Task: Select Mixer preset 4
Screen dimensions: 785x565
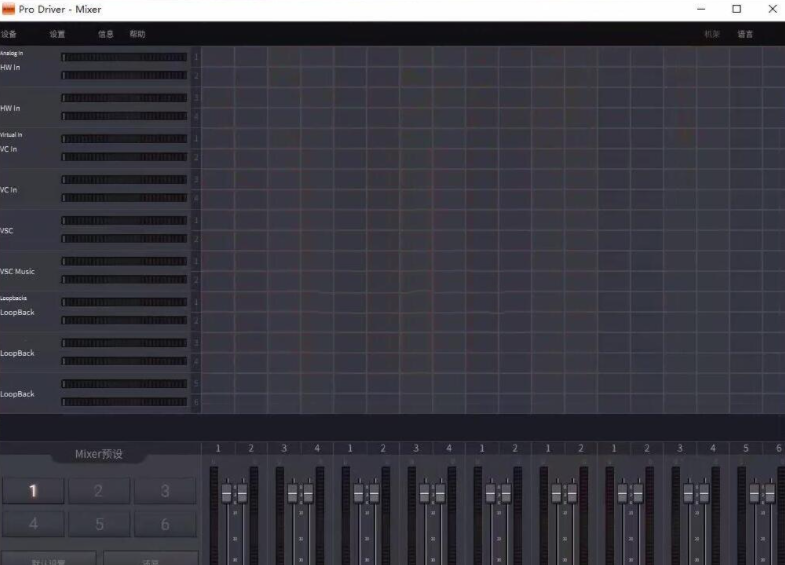Action: tap(33, 524)
